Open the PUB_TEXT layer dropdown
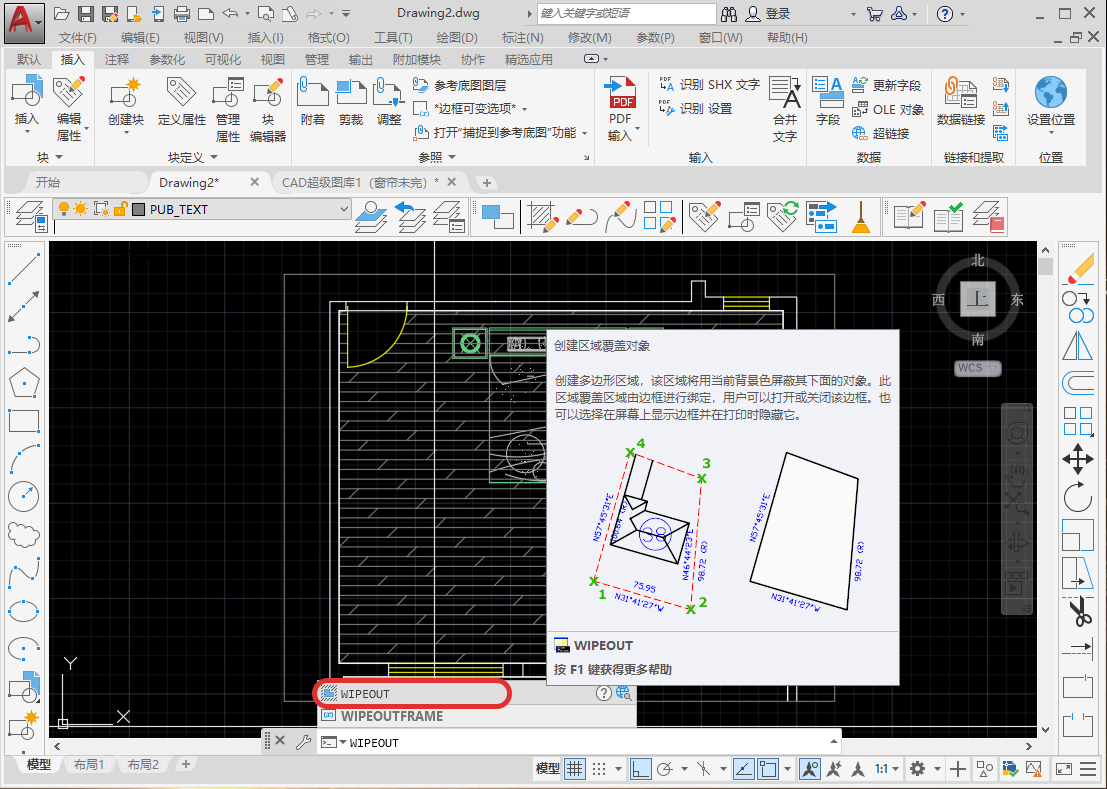This screenshot has width=1107, height=789. tap(344, 209)
